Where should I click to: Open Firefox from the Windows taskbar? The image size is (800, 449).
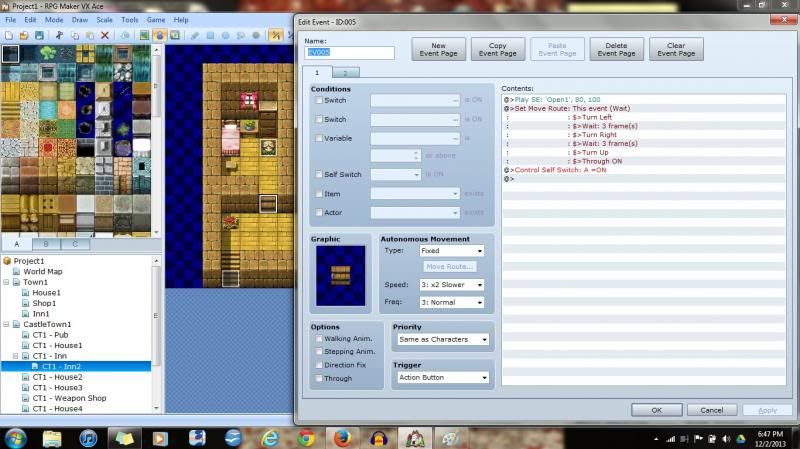click(342, 438)
